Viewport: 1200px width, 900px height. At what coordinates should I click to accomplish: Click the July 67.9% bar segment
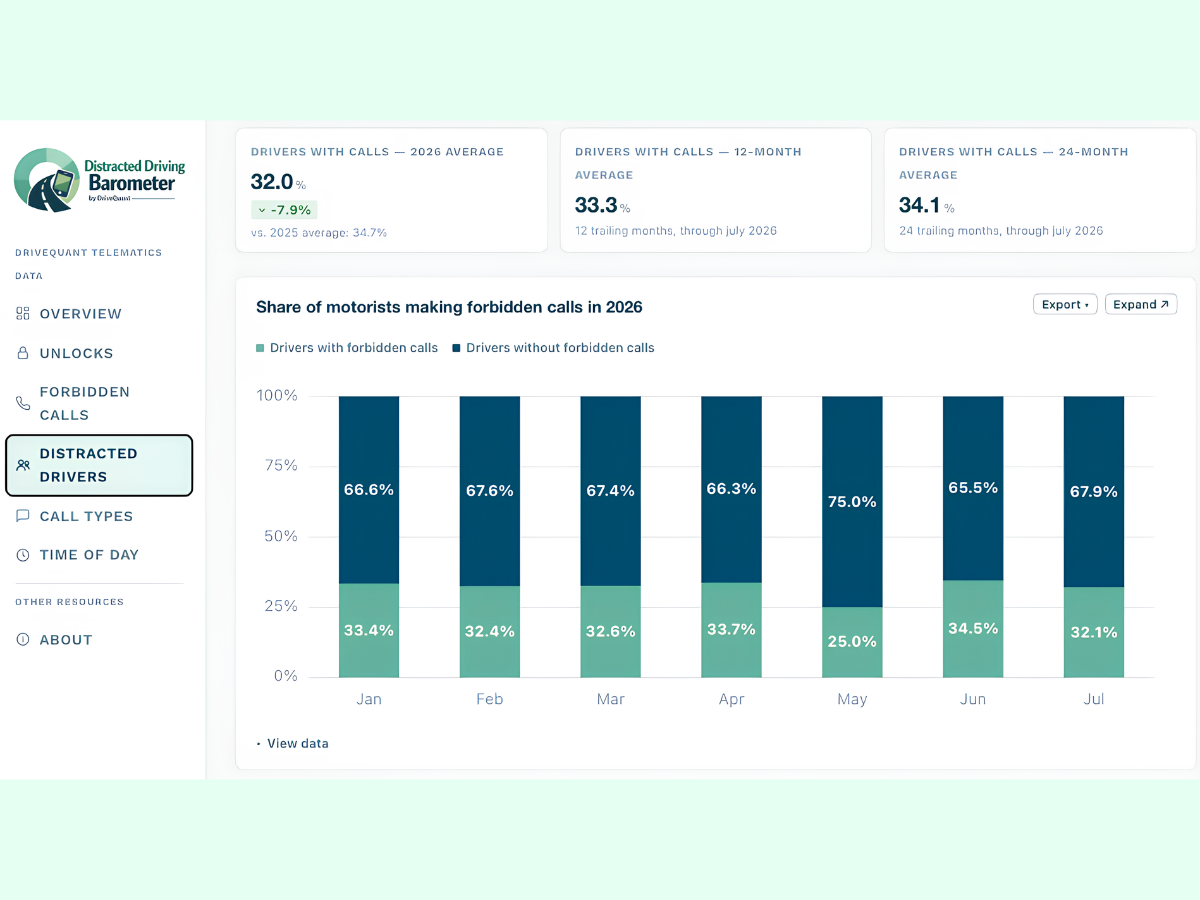coord(1094,492)
